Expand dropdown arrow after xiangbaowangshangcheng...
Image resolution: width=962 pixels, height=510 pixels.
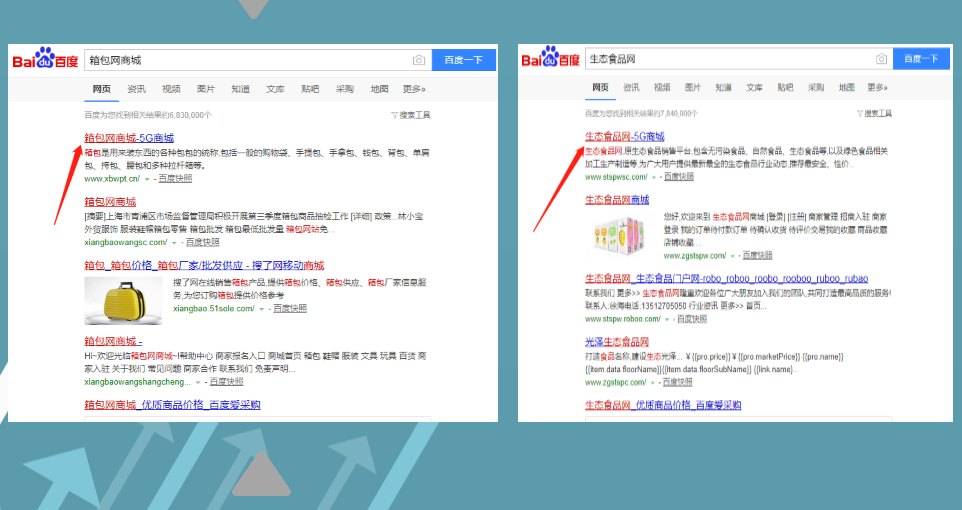198,382
